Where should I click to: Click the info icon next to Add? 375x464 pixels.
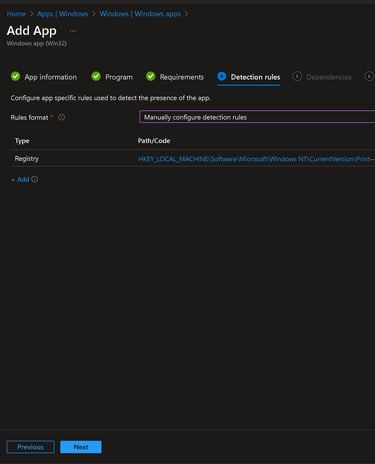(x=35, y=179)
